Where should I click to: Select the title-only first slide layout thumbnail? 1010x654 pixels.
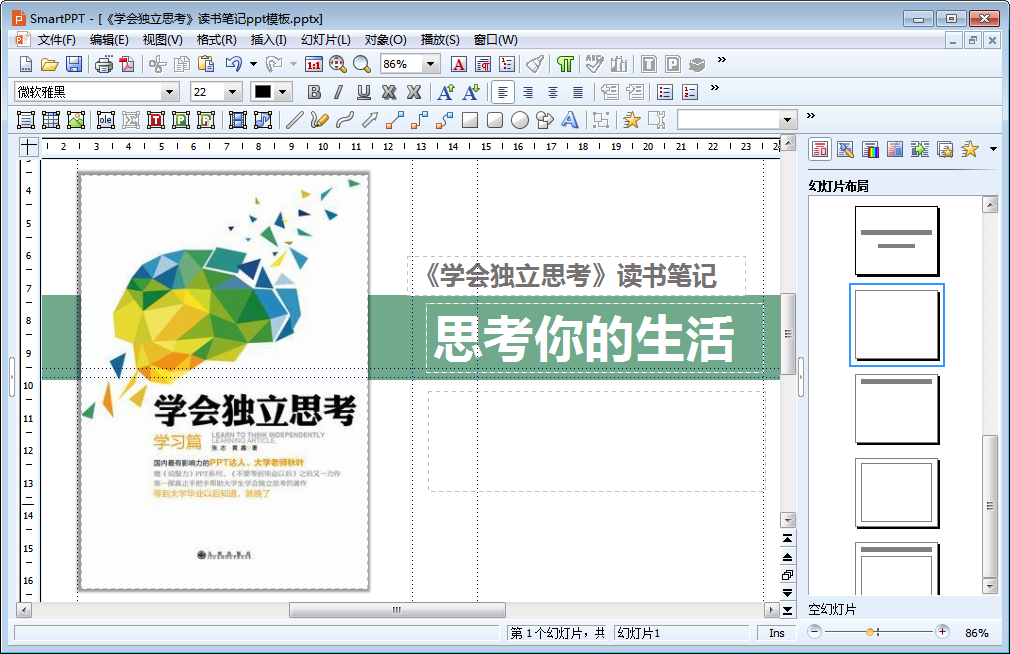(x=896, y=241)
